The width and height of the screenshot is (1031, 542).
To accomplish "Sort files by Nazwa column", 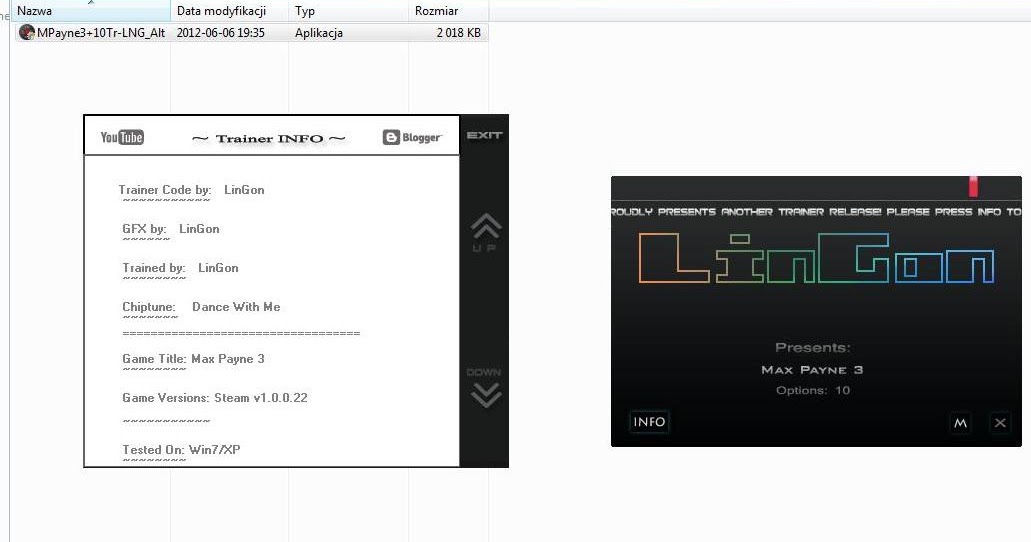I will 91,11.
